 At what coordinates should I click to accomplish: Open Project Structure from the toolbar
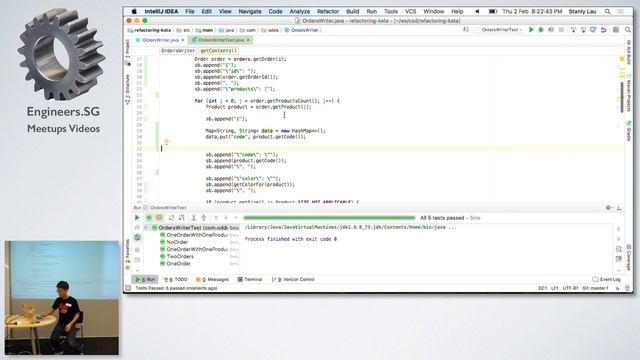pos(616,30)
